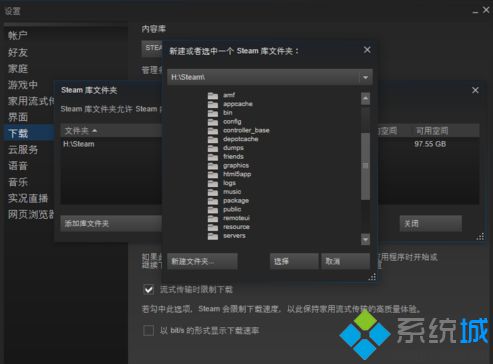
Task: Open 音乐 settings section
Action: [x=18, y=182]
